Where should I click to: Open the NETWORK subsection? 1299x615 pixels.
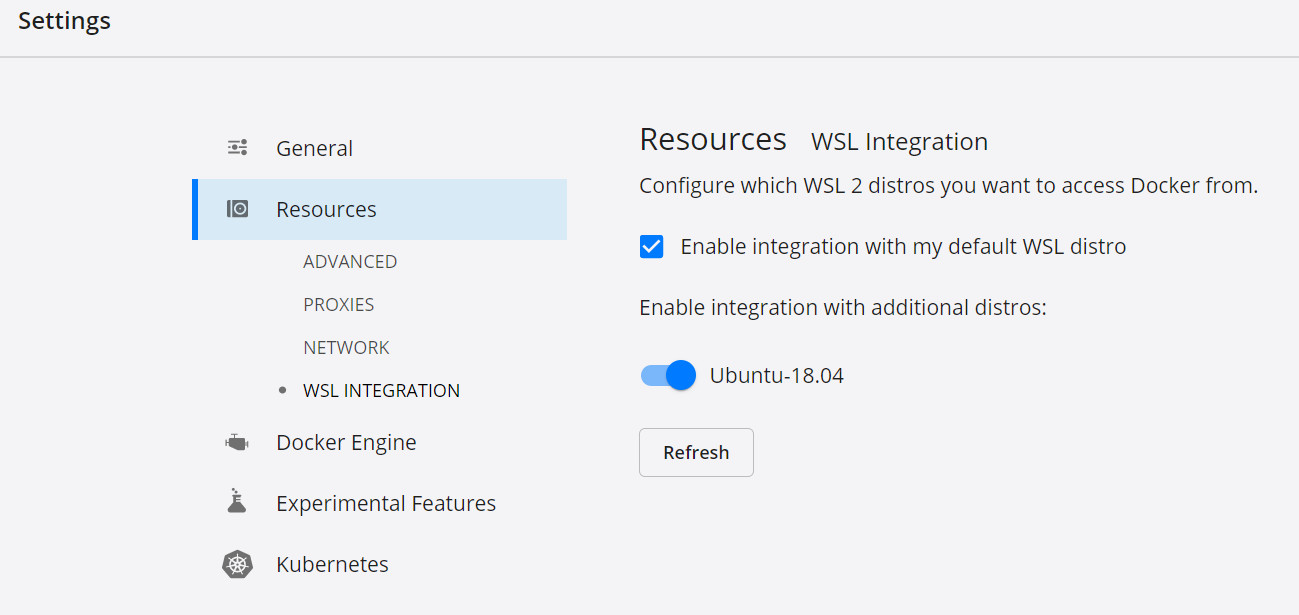(x=347, y=347)
